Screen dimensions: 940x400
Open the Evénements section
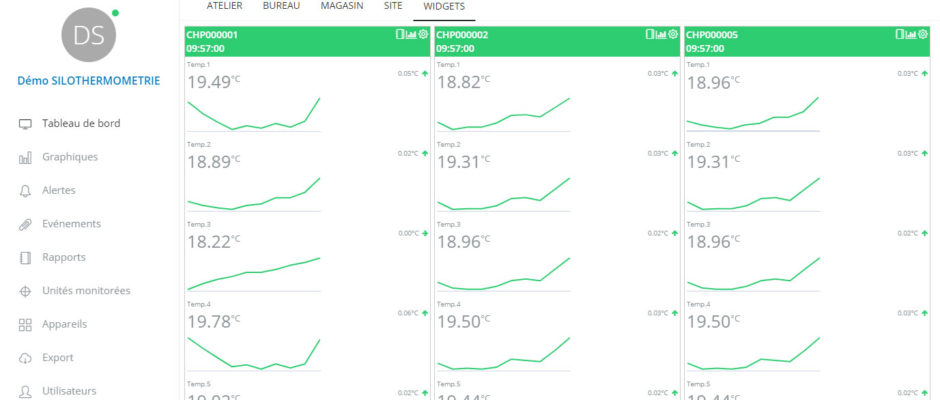pos(71,224)
